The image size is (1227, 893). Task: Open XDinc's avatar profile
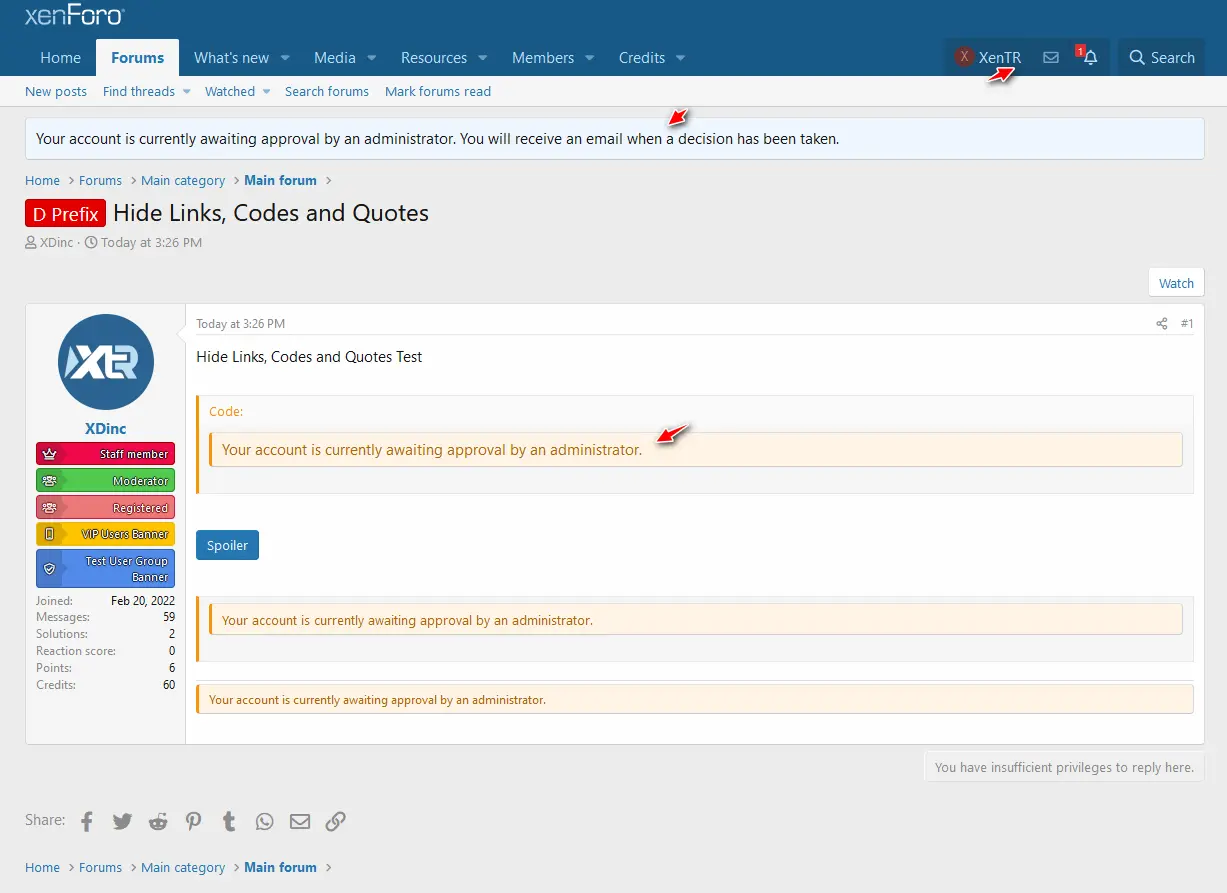pyautogui.click(x=106, y=362)
